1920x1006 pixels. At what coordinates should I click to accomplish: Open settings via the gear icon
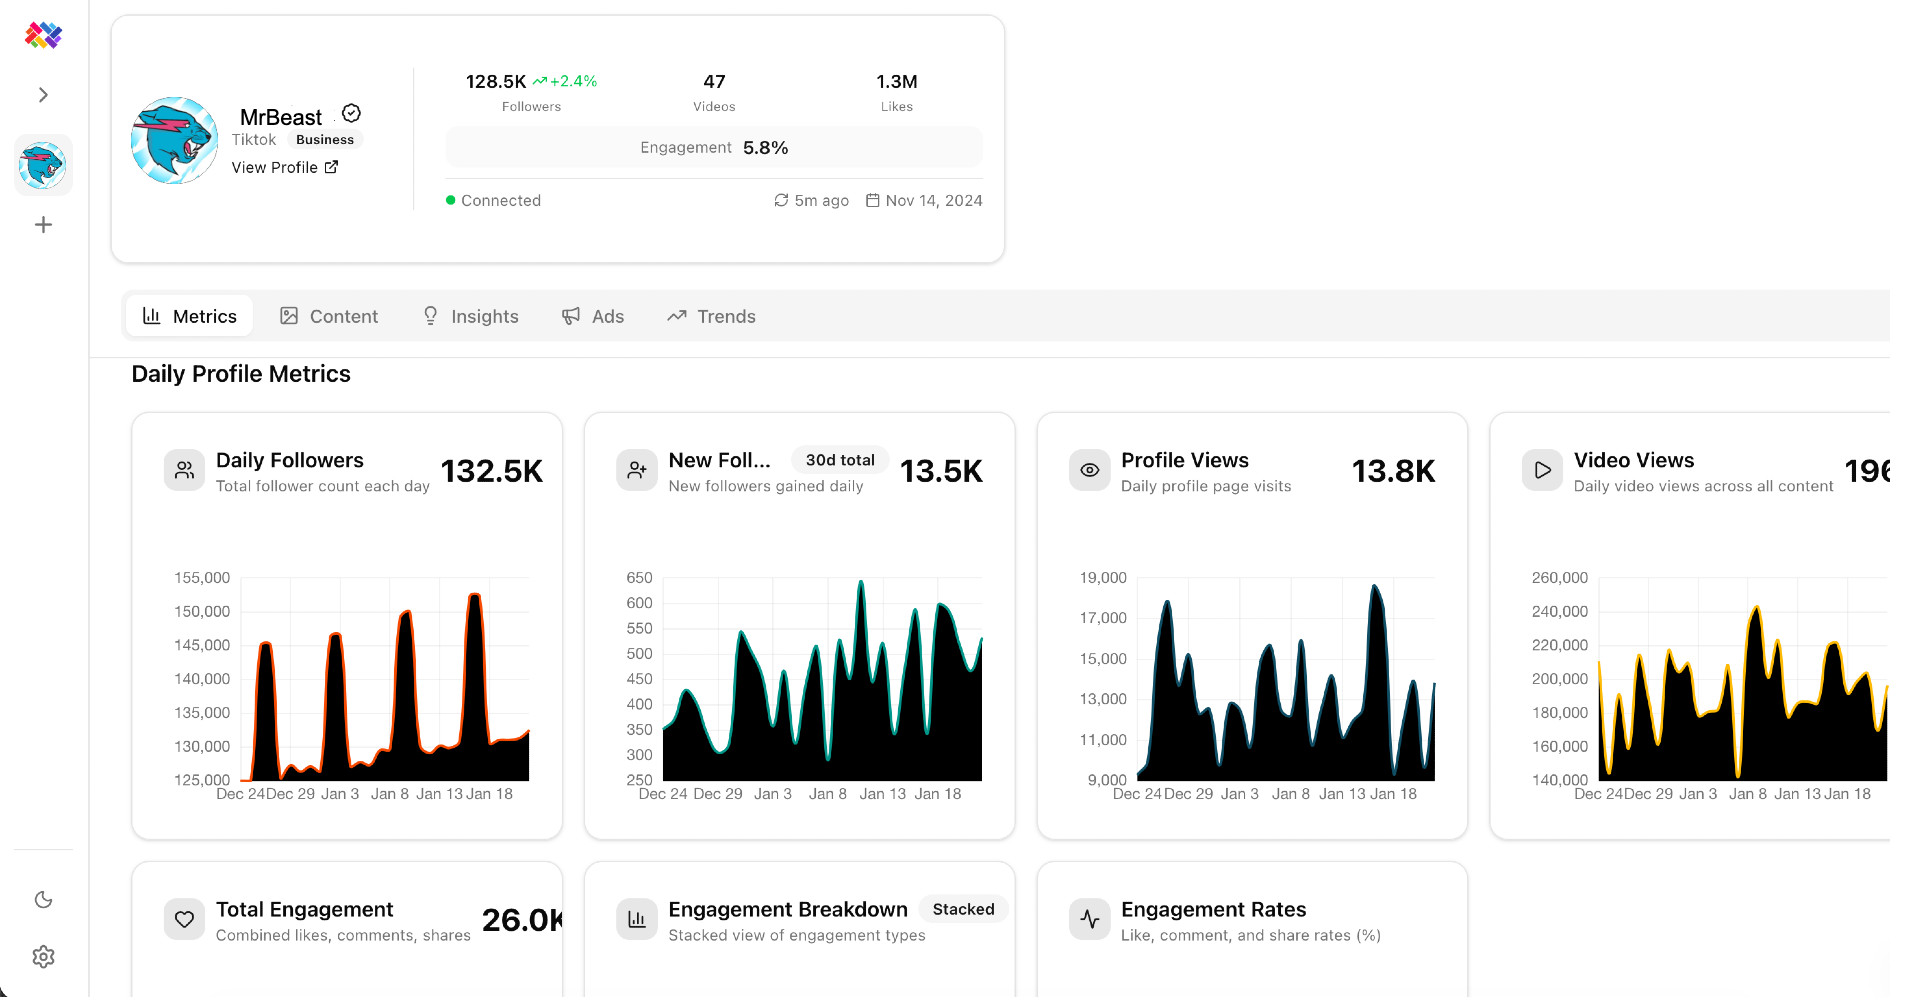pos(43,957)
